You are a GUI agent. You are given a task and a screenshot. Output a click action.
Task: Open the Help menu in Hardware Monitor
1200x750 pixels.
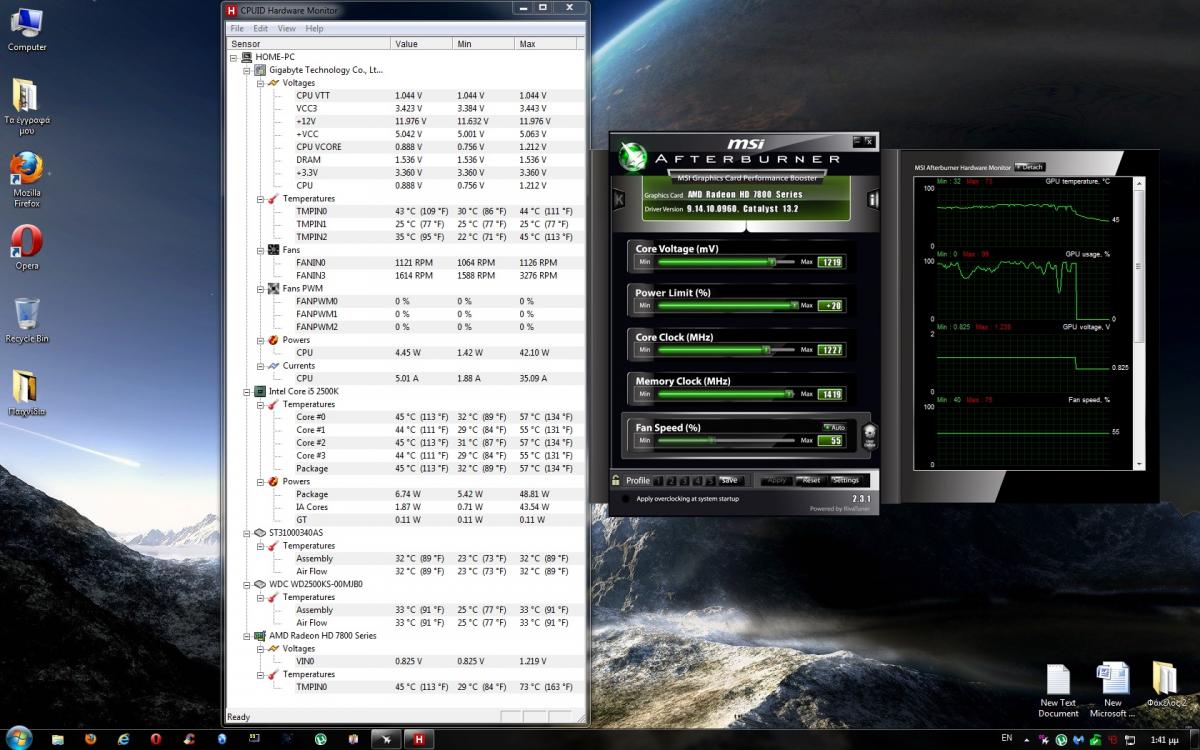pyautogui.click(x=315, y=29)
